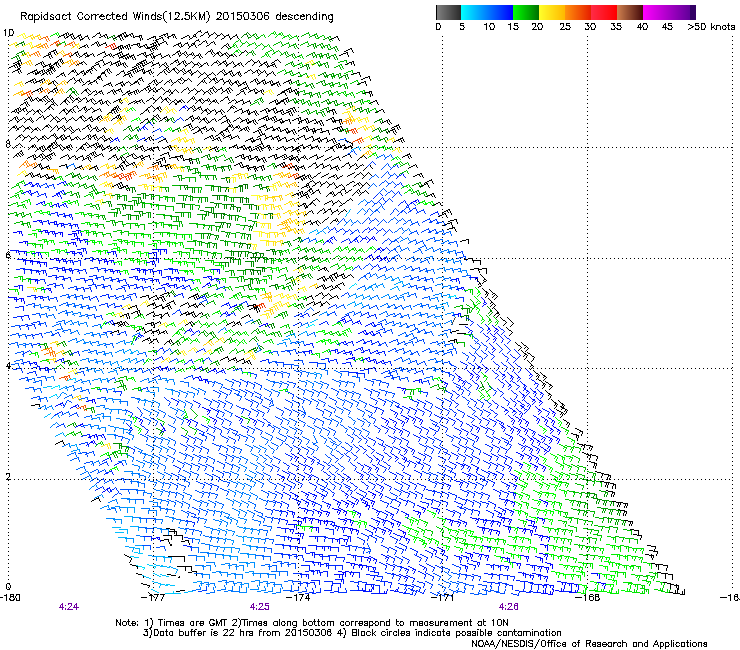Click the latitude '10' axis label
The width and height of the screenshot is (740, 650).
point(8,33)
